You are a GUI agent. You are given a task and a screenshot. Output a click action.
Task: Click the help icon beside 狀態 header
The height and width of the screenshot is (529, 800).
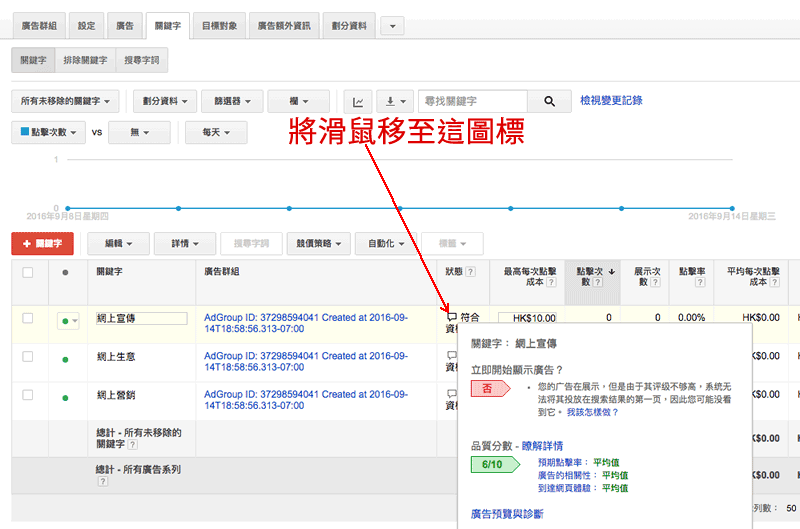click(471, 272)
